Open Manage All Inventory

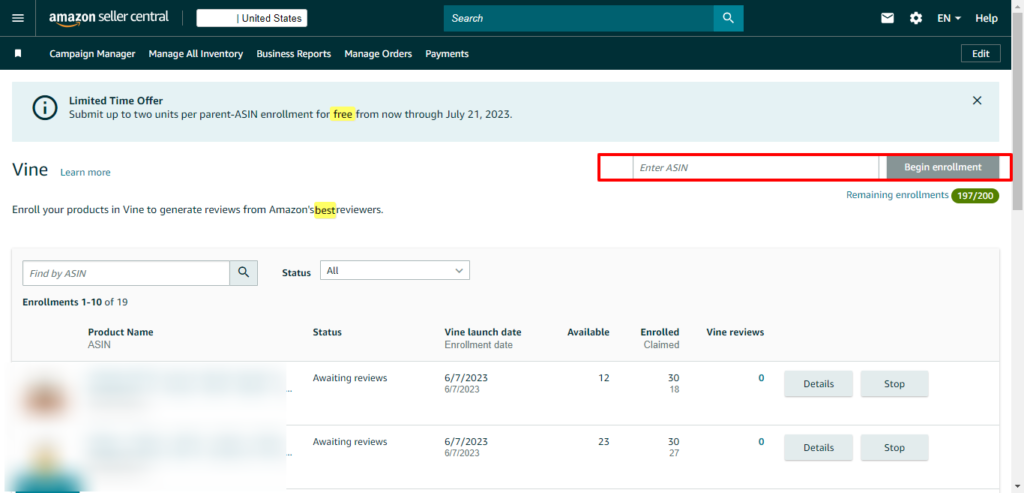(x=196, y=54)
